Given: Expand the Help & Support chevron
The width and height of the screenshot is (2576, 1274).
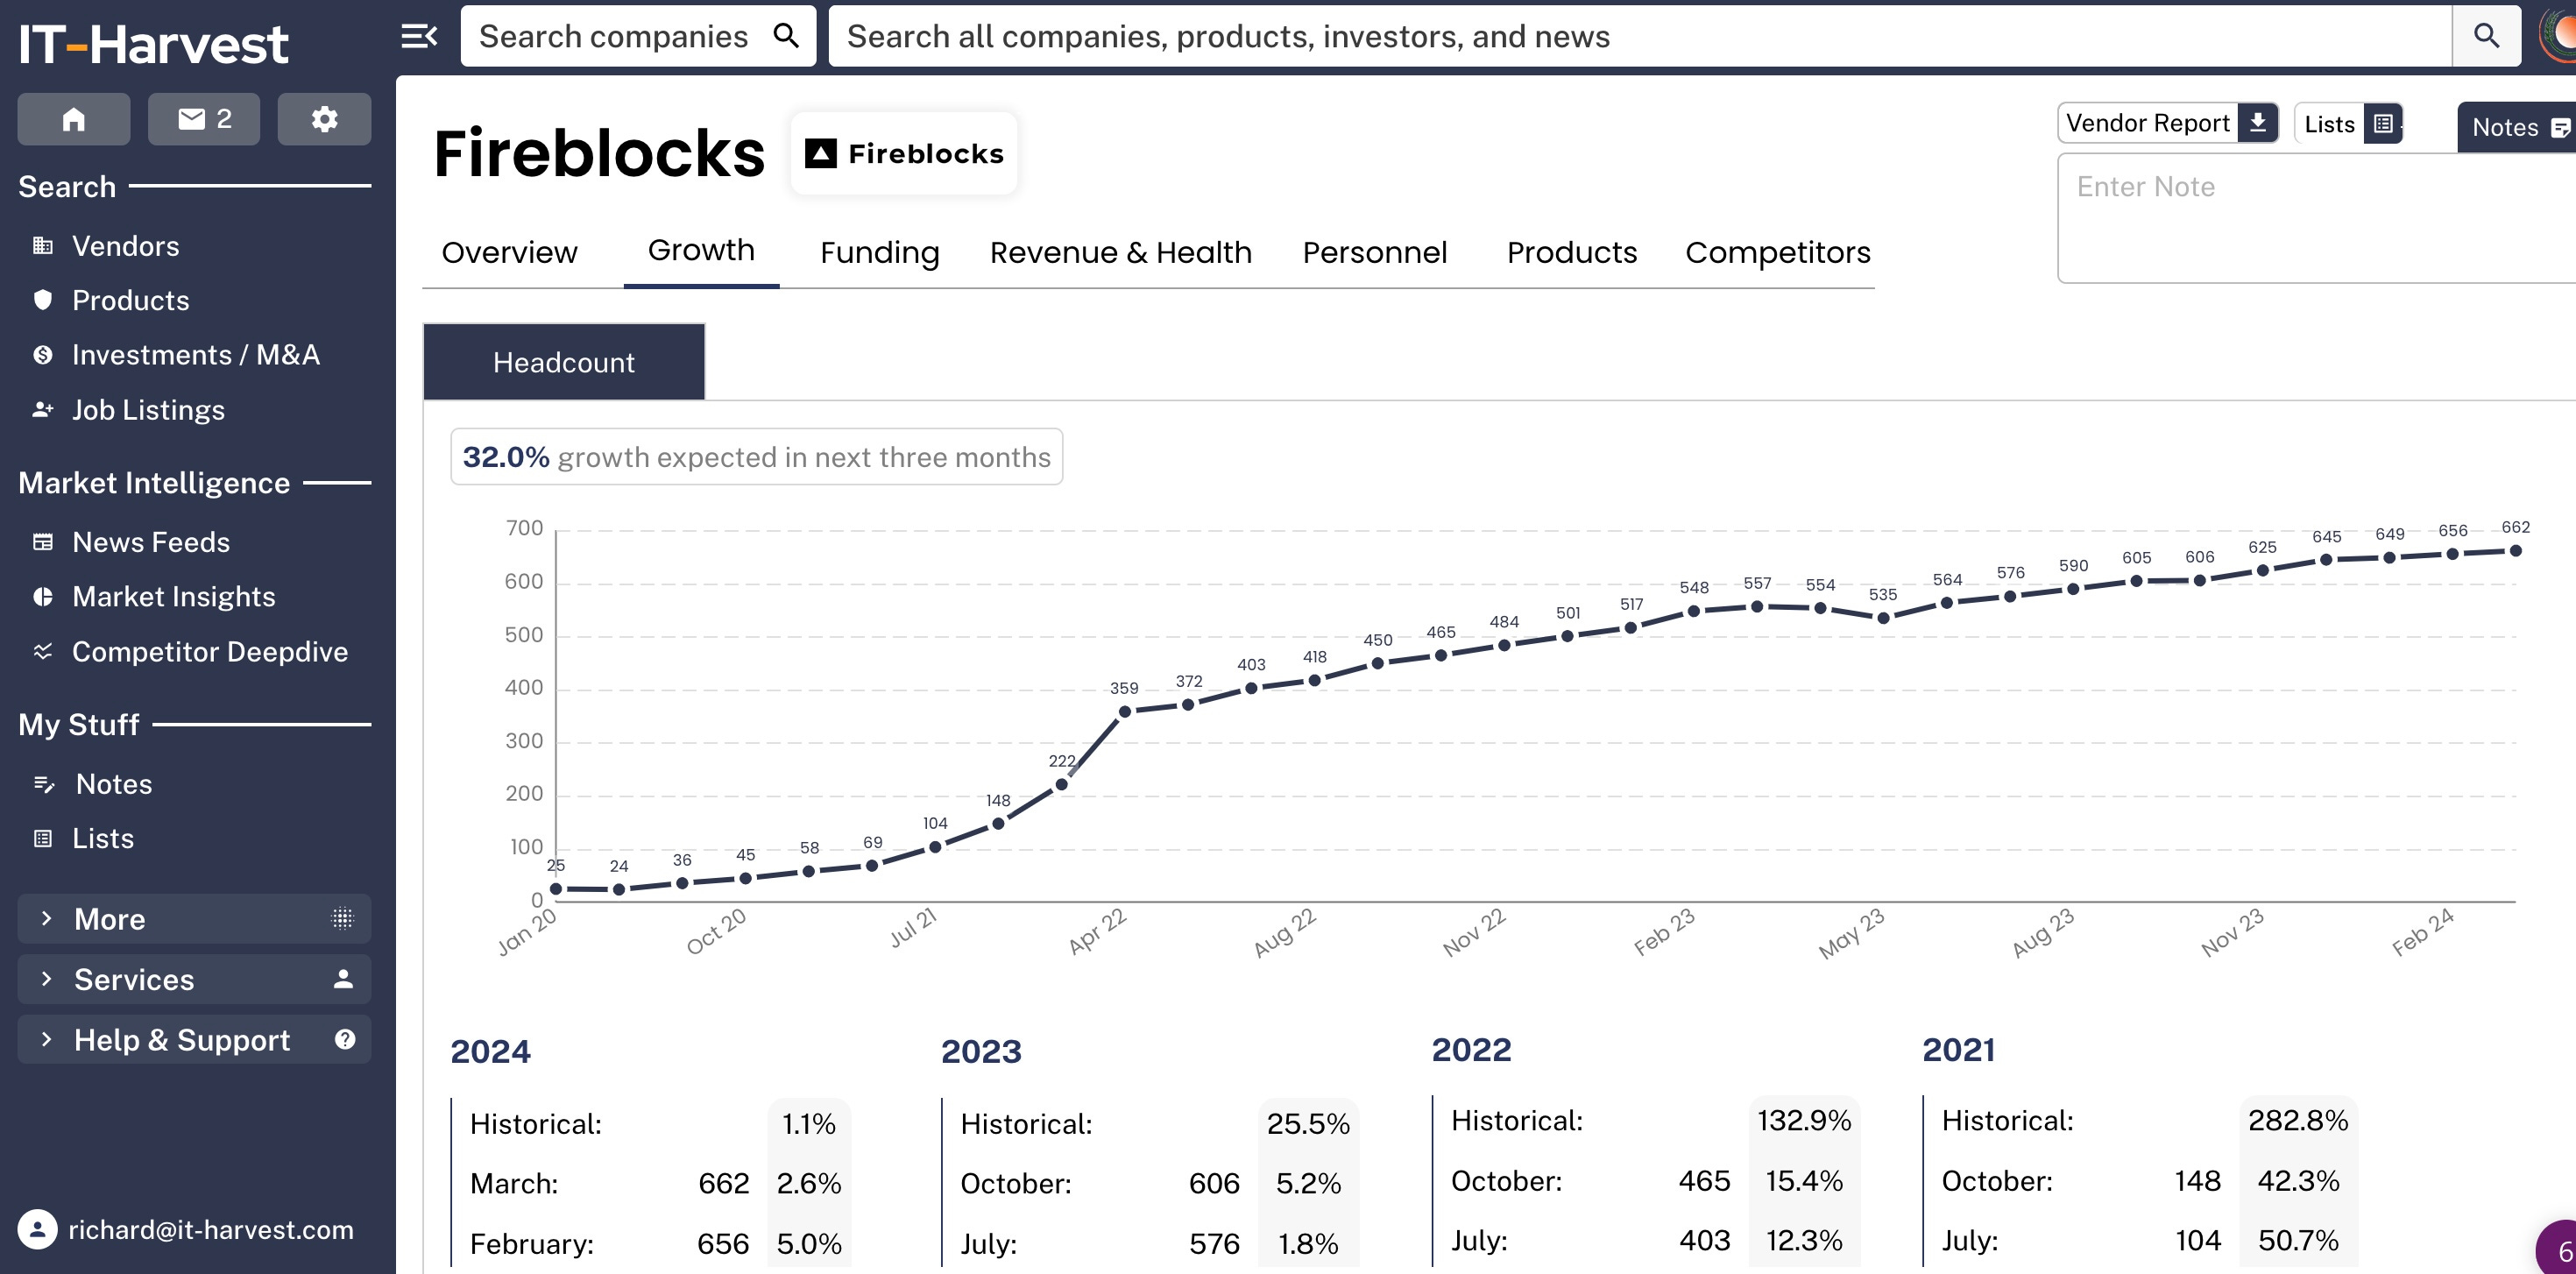Looking at the screenshot, I should point(46,1039).
